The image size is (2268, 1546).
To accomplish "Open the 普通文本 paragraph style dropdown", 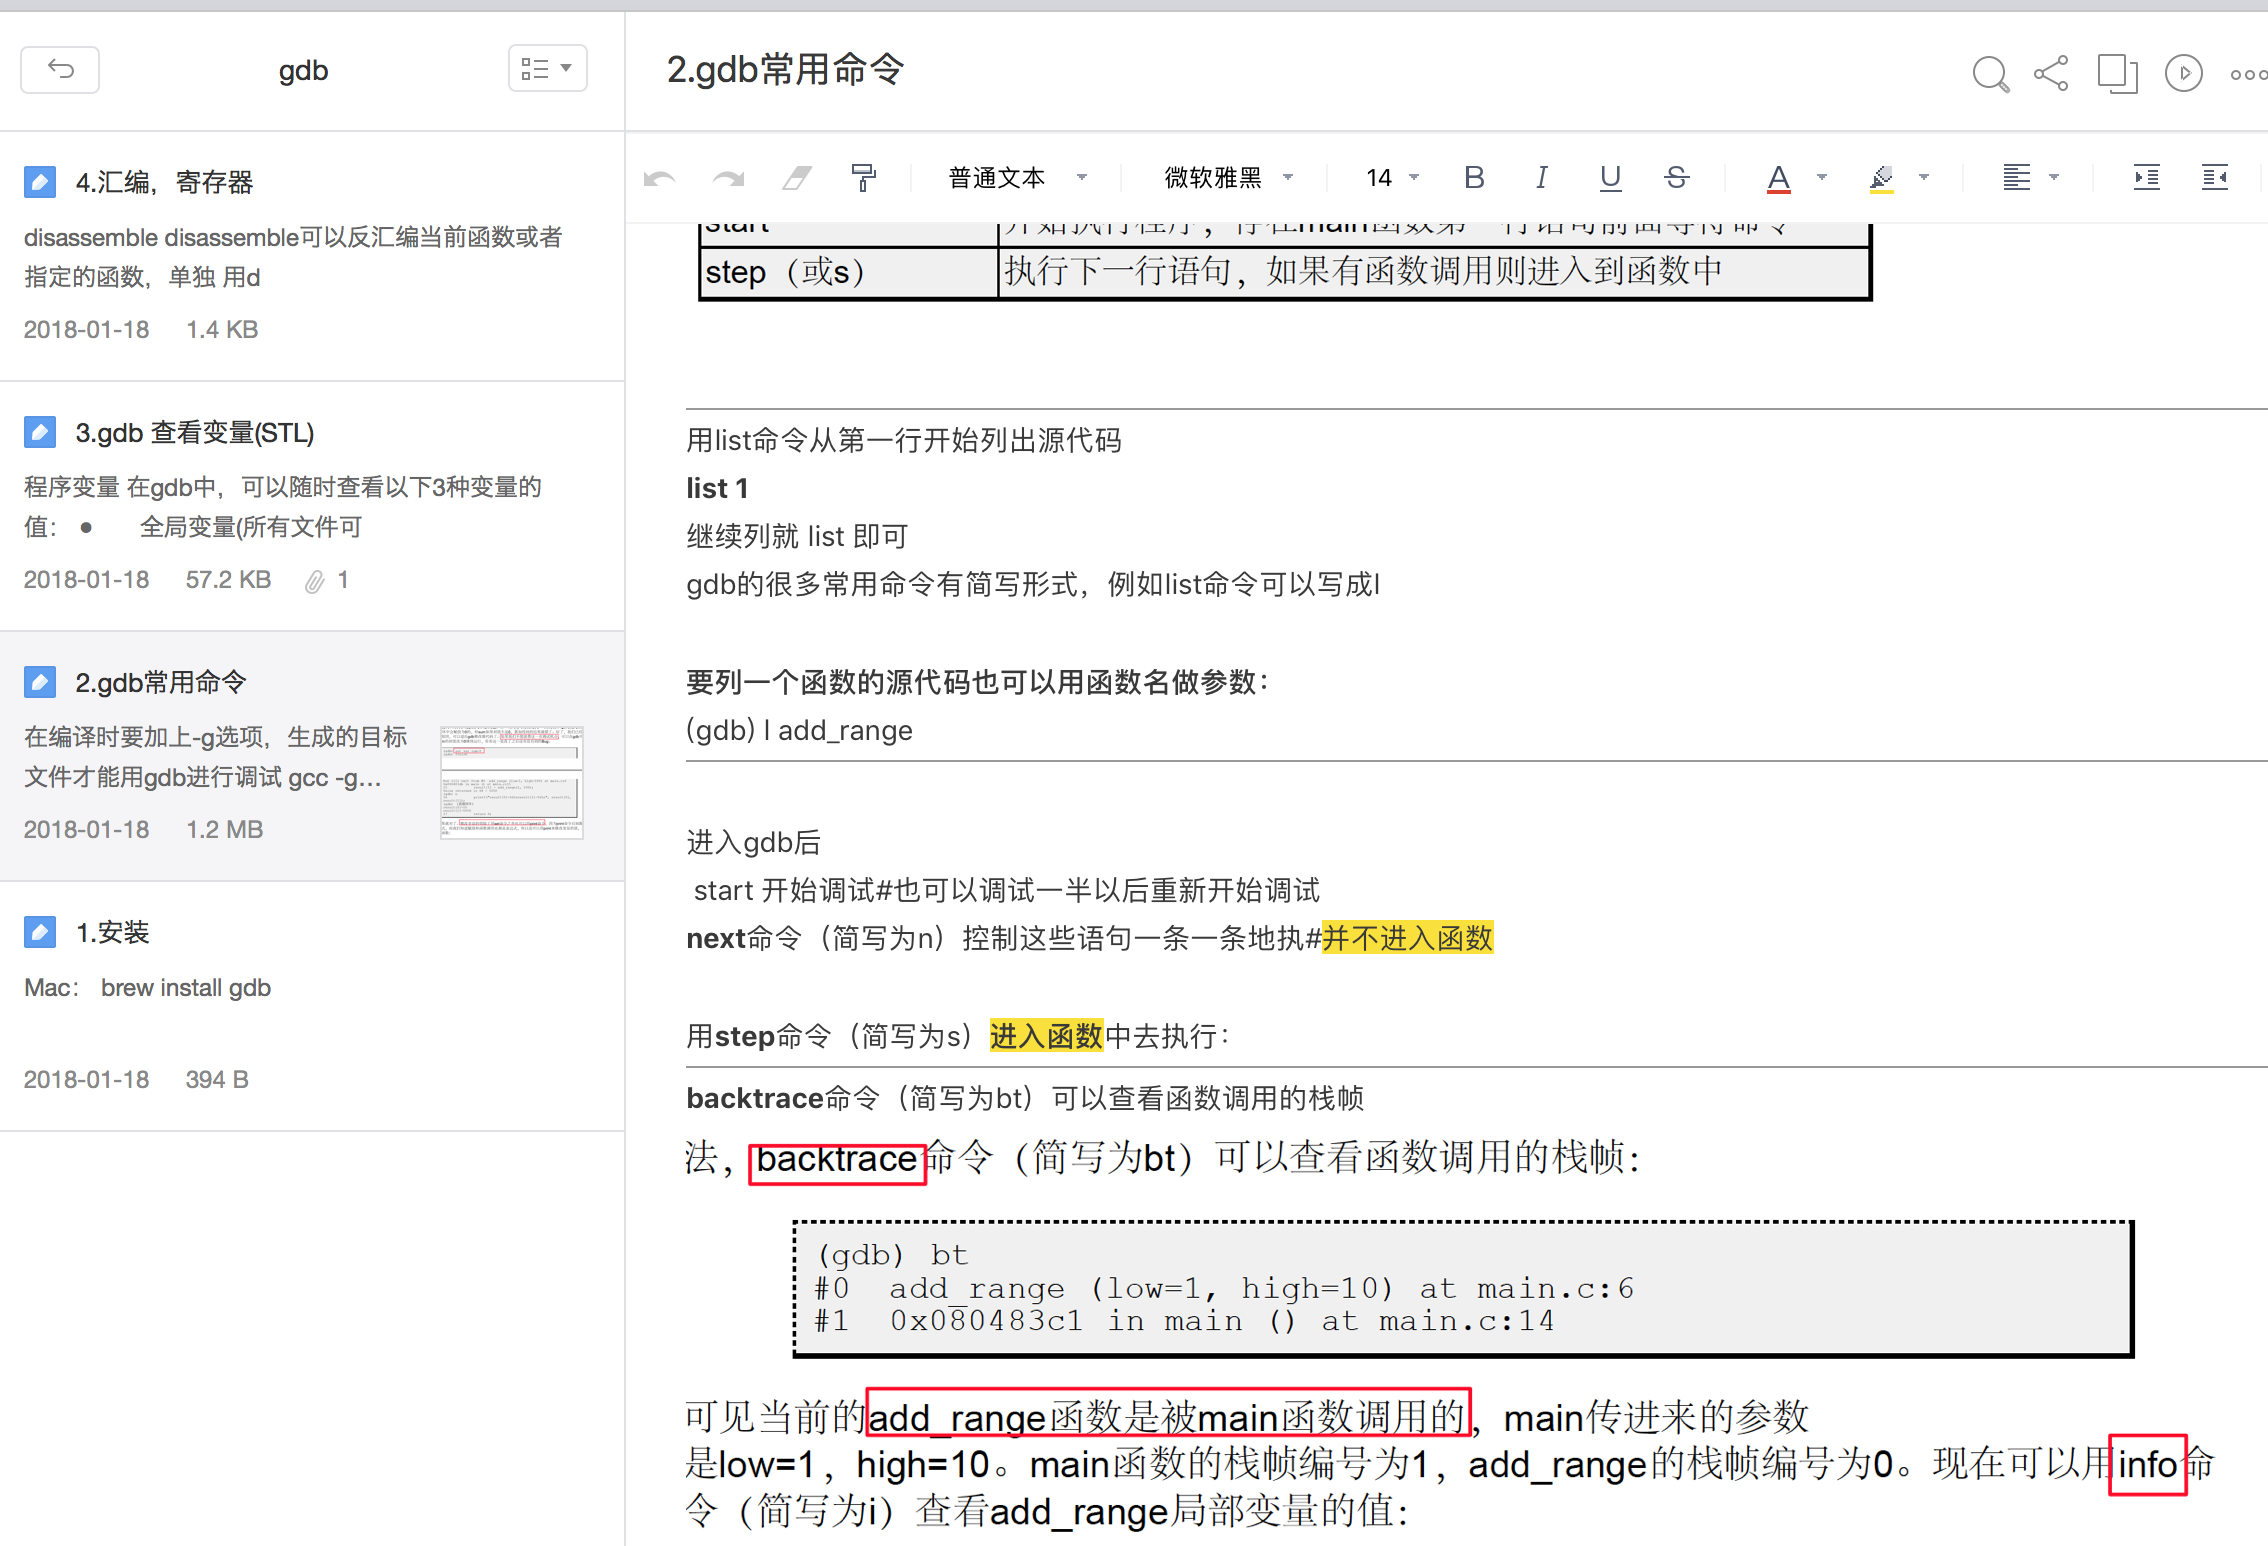I will (1017, 178).
